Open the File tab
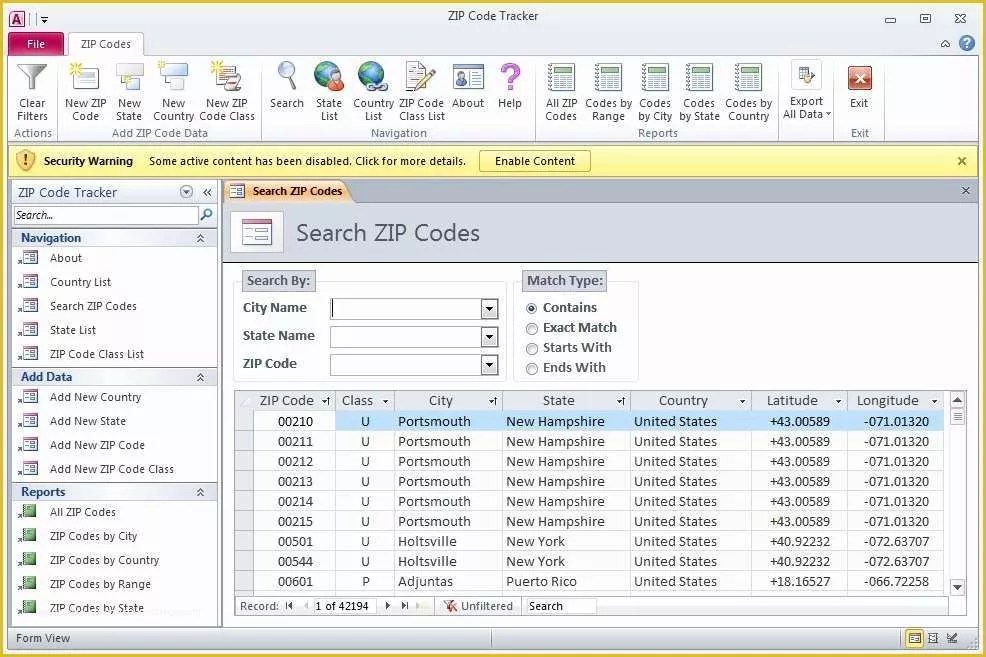986x657 pixels. (36, 44)
